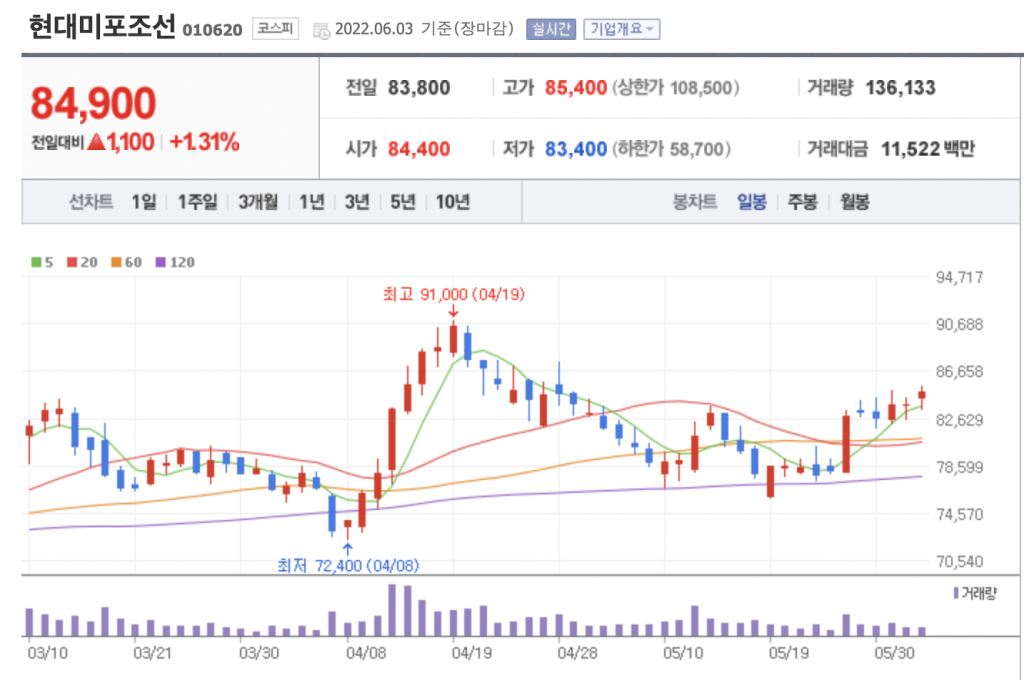1024x680 pixels.
Task: Select the 일봉 daily candle chart
Action: click(x=752, y=202)
